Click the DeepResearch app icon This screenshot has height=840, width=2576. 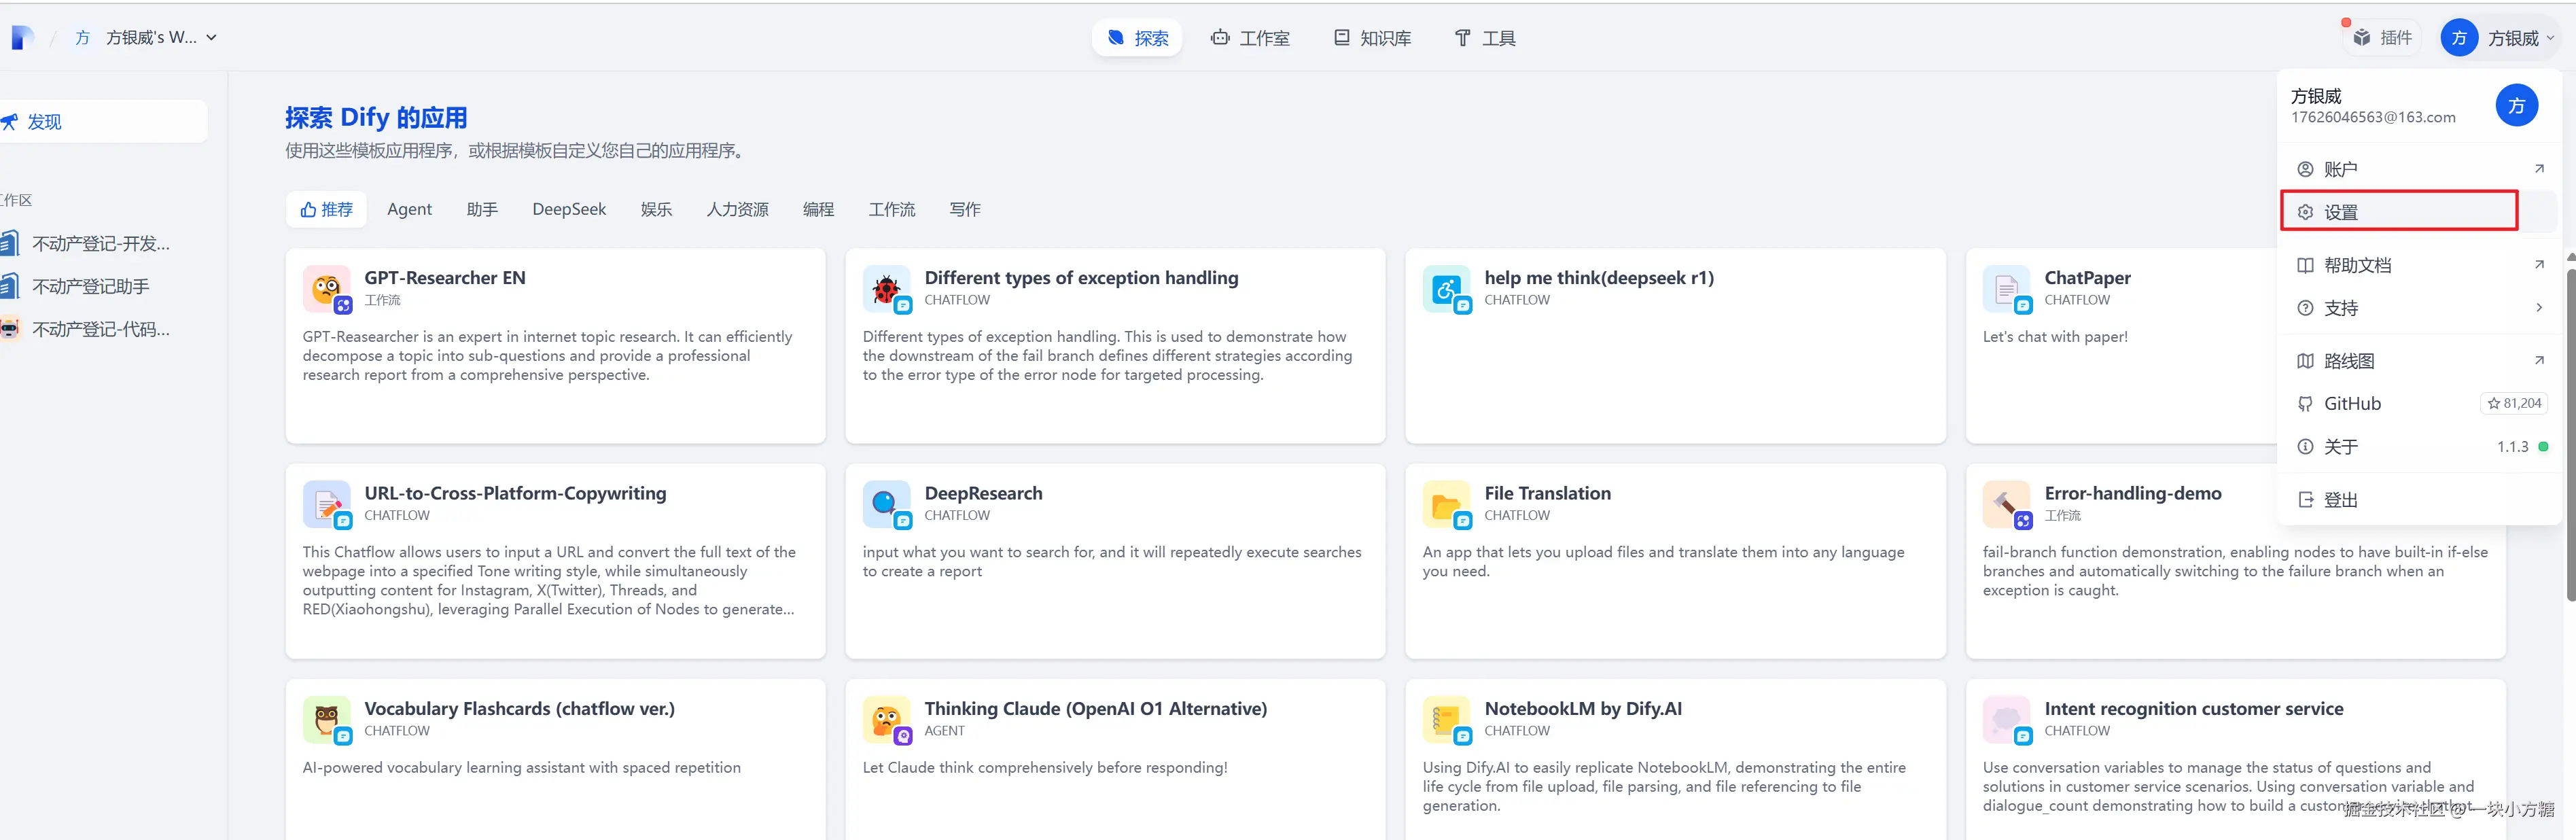pyautogui.click(x=886, y=504)
